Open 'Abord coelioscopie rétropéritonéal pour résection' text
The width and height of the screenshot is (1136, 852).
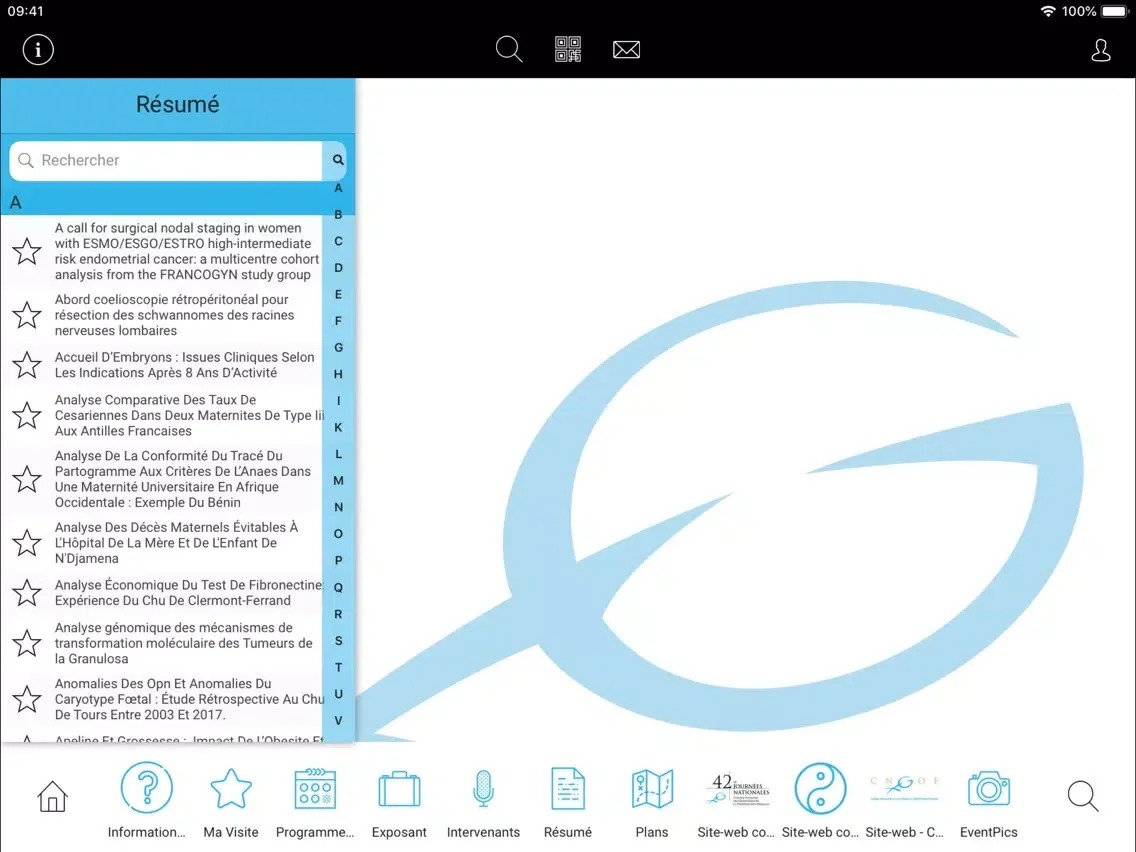click(x=175, y=315)
